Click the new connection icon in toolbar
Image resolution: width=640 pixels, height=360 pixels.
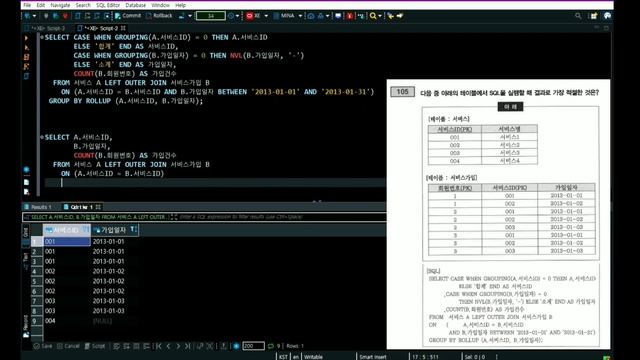27,16
